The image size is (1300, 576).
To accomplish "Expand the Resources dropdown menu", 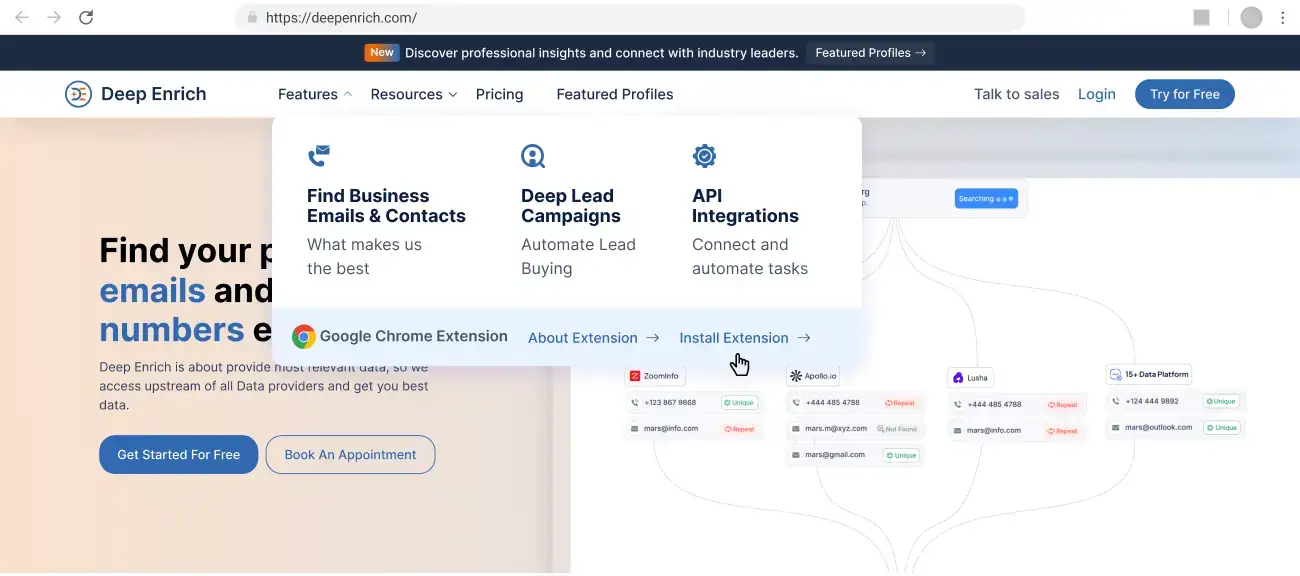I will (x=413, y=94).
